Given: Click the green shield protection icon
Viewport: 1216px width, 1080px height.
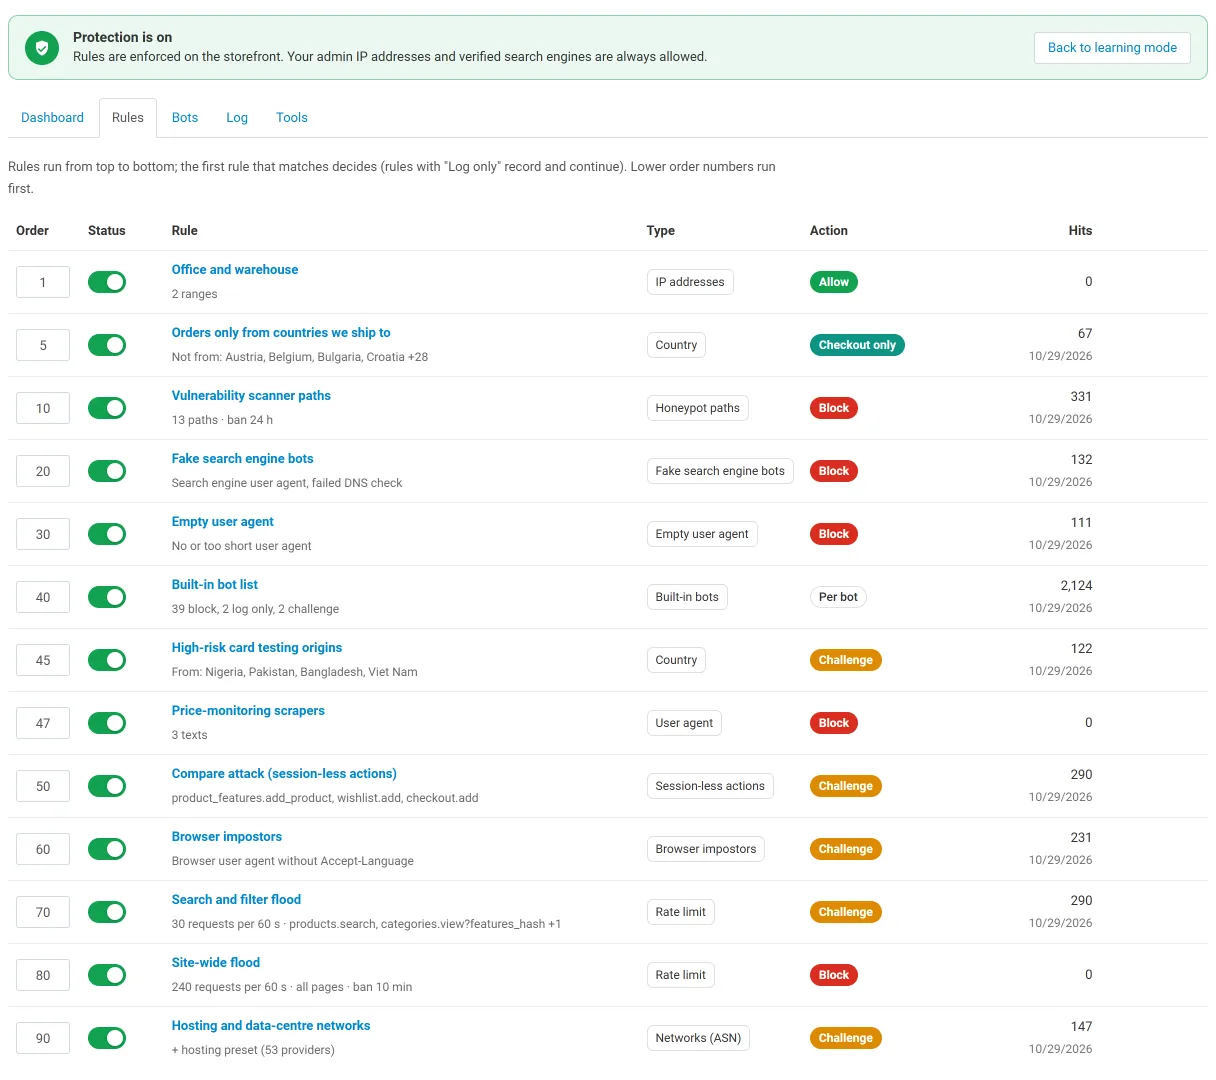Looking at the screenshot, I should 42,47.
